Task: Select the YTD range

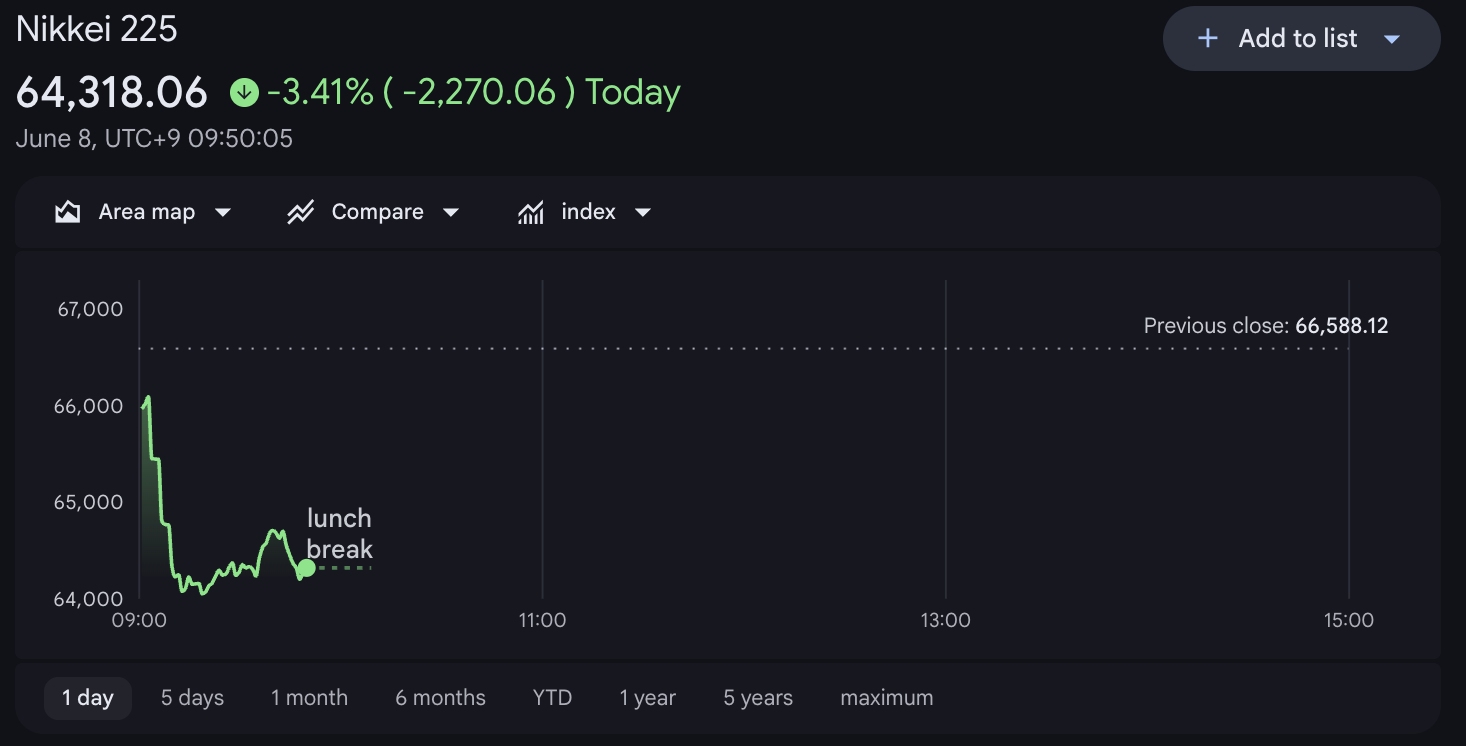Action: [552, 698]
